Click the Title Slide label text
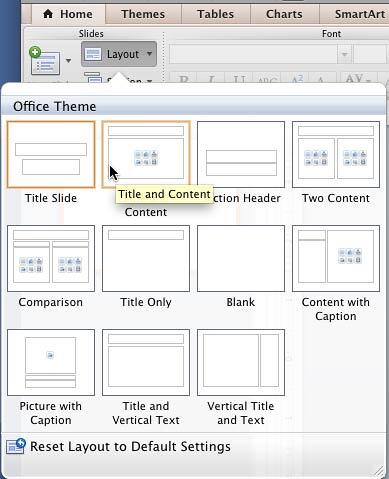389x479 pixels. point(51,198)
